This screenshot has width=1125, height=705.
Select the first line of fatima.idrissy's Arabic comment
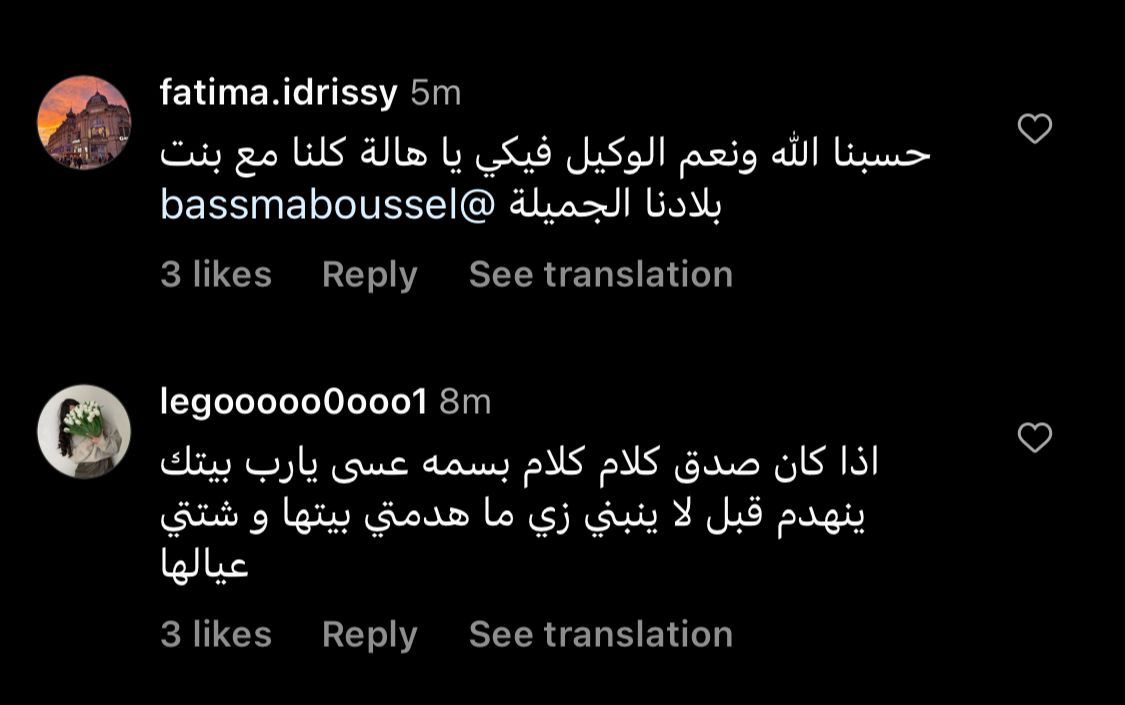coord(545,155)
